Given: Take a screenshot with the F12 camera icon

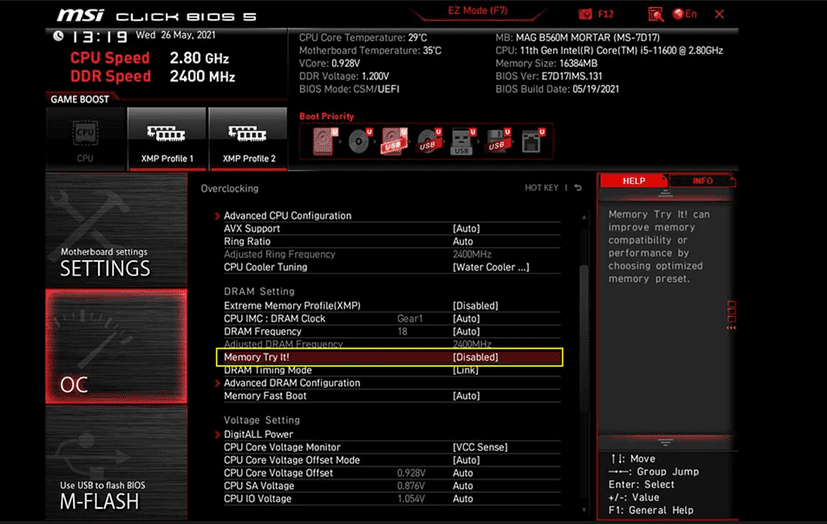Looking at the screenshot, I should [x=585, y=14].
